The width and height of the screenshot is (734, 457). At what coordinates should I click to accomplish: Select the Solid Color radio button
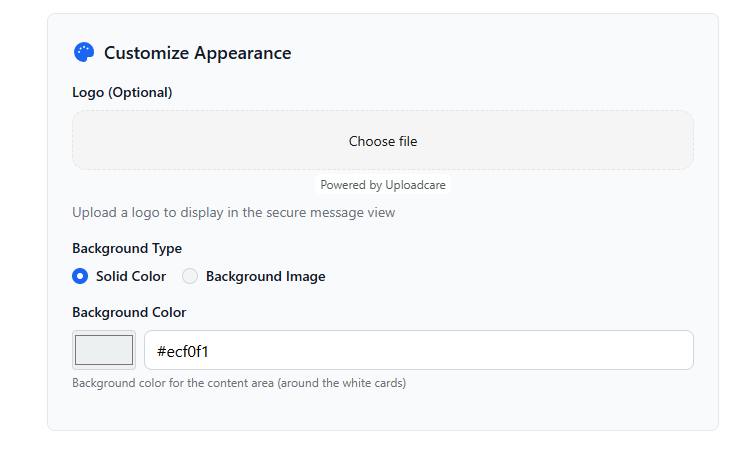point(80,276)
